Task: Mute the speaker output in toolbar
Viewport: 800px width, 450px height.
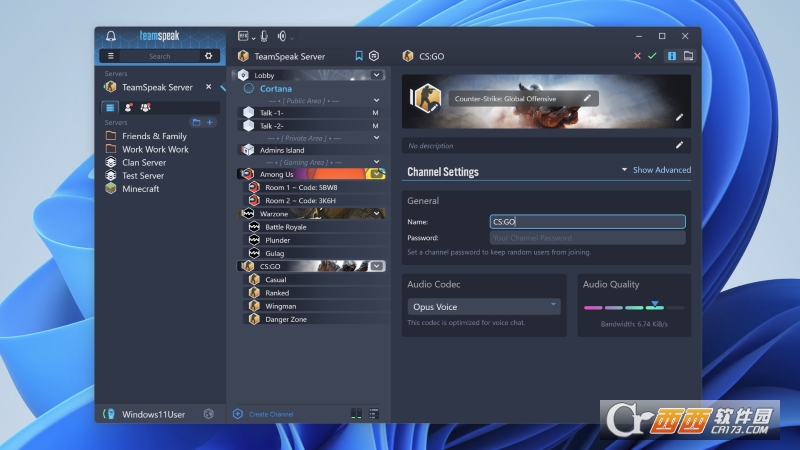Action: pyautogui.click(x=282, y=36)
